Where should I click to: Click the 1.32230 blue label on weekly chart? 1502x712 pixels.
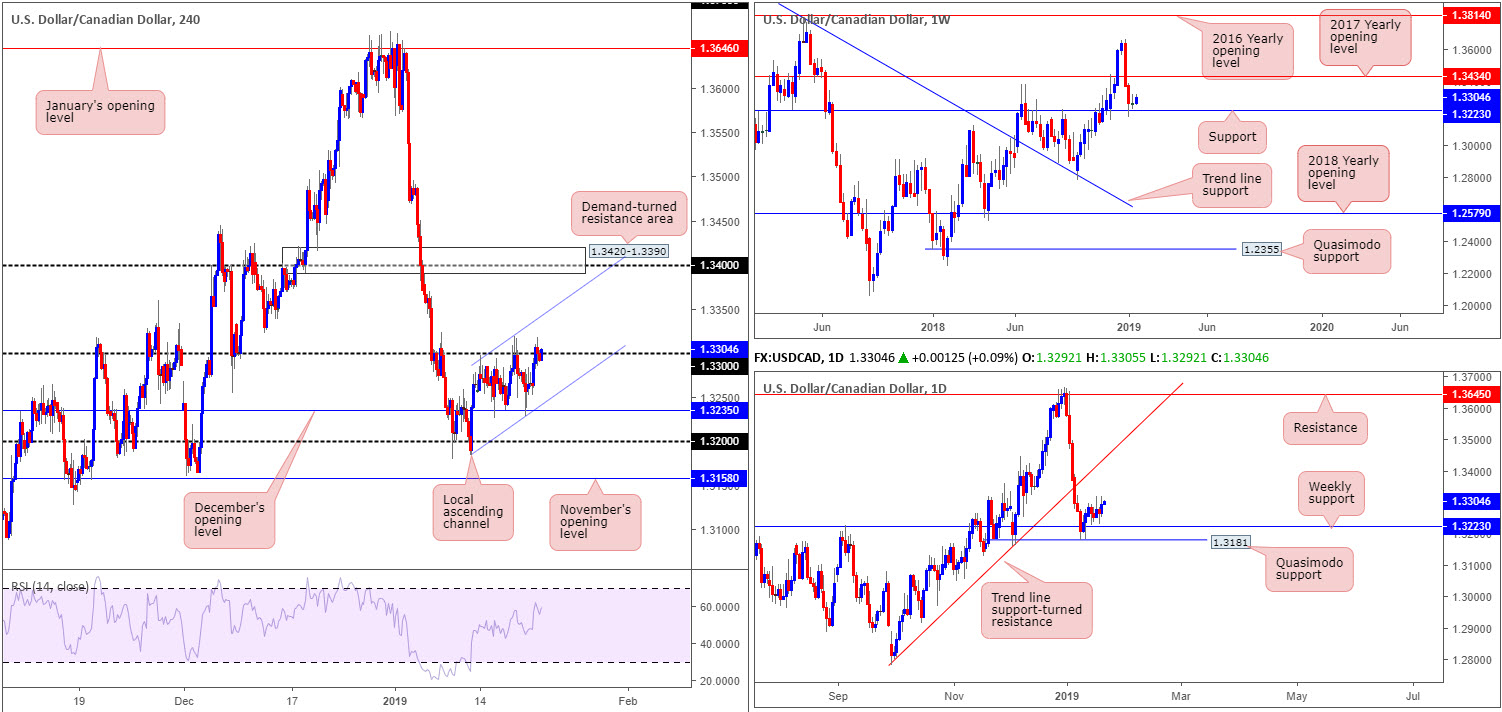tap(1471, 112)
